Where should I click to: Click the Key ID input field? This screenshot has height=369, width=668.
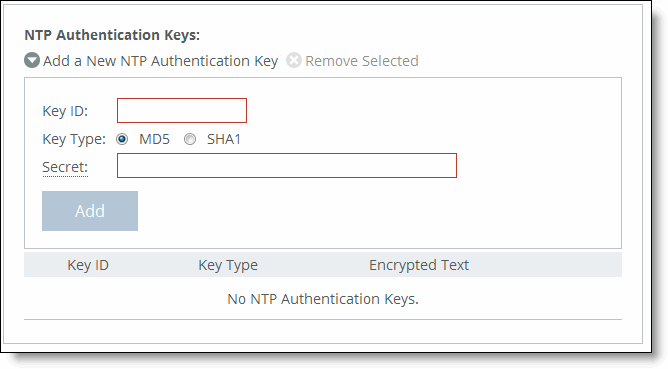pos(182,111)
